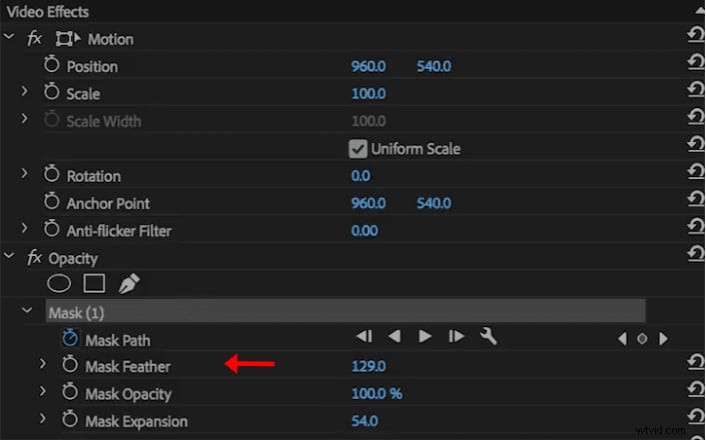This screenshot has height=440, width=706.
Task: Toggle the Position stopwatch animation
Action: tap(51, 64)
